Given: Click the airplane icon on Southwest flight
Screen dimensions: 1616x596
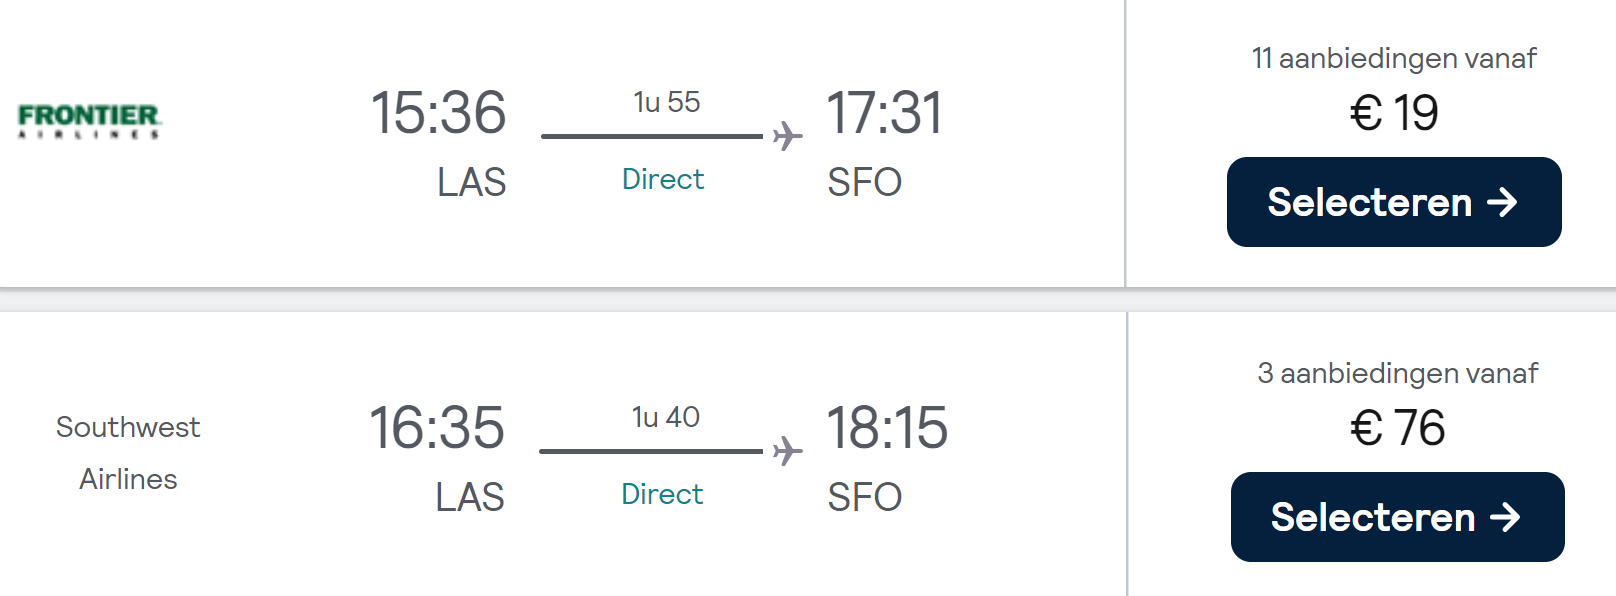Looking at the screenshot, I should pyautogui.click(x=788, y=451).
